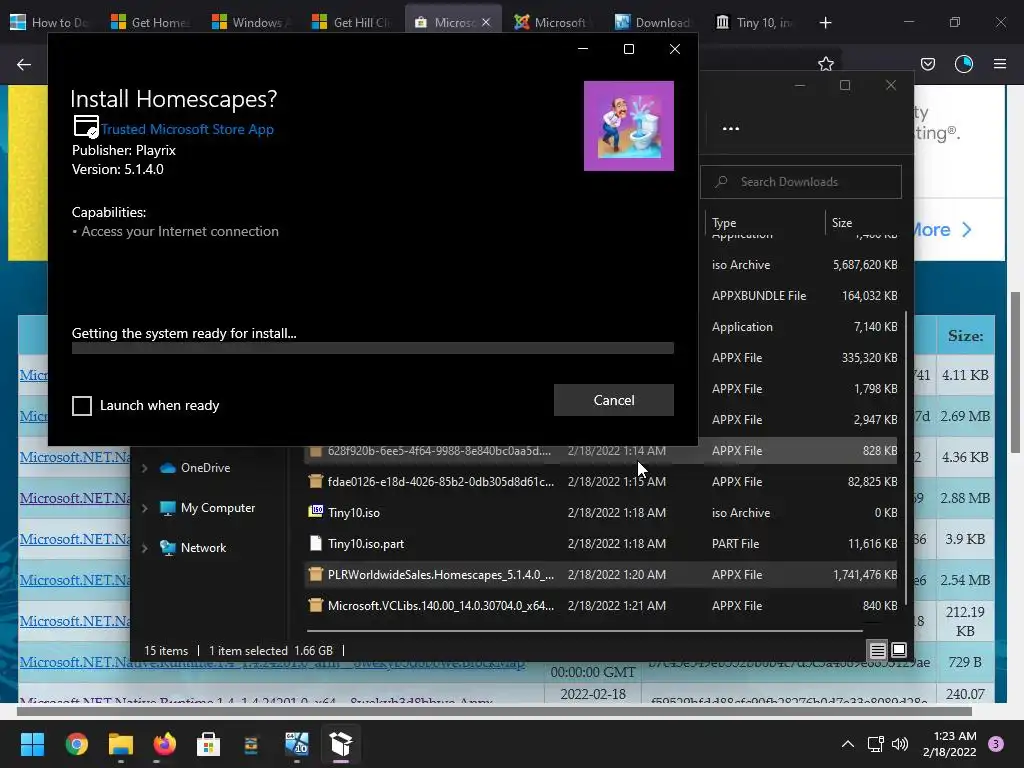Select the PLRWorldwideSales.Homescapes APPX file
Viewport: 1024px width, 768px height.
600,575
